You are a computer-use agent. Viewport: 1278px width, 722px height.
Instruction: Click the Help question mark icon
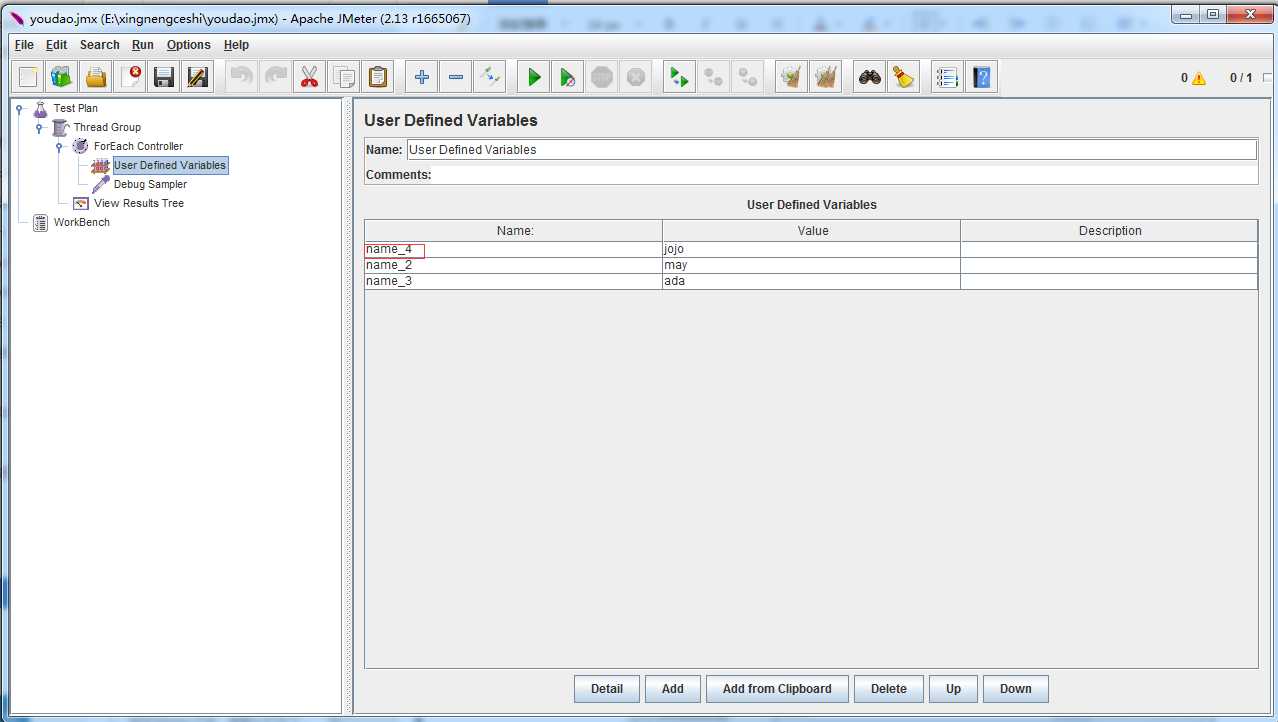tap(981, 77)
